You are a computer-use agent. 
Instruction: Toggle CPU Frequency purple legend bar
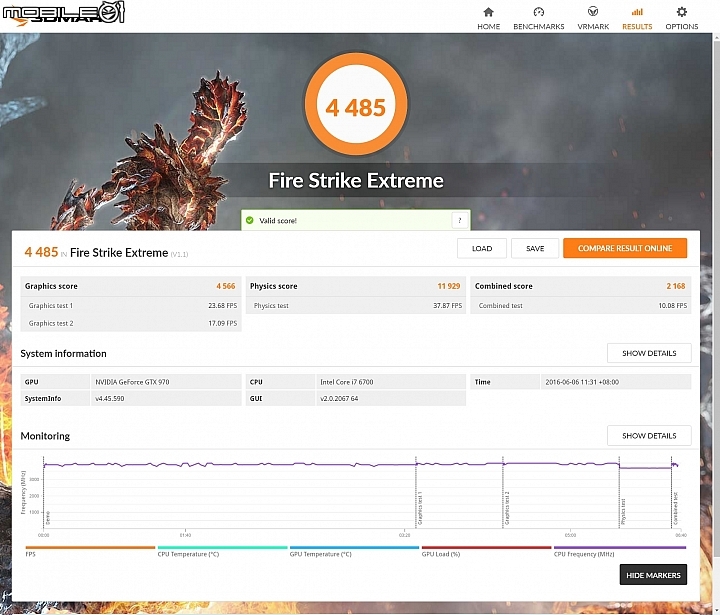pyautogui.click(x=620, y=547)
